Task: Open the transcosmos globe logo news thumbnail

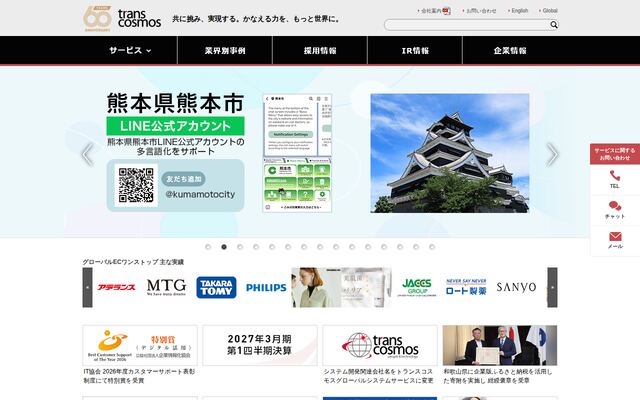Action: 380,345
